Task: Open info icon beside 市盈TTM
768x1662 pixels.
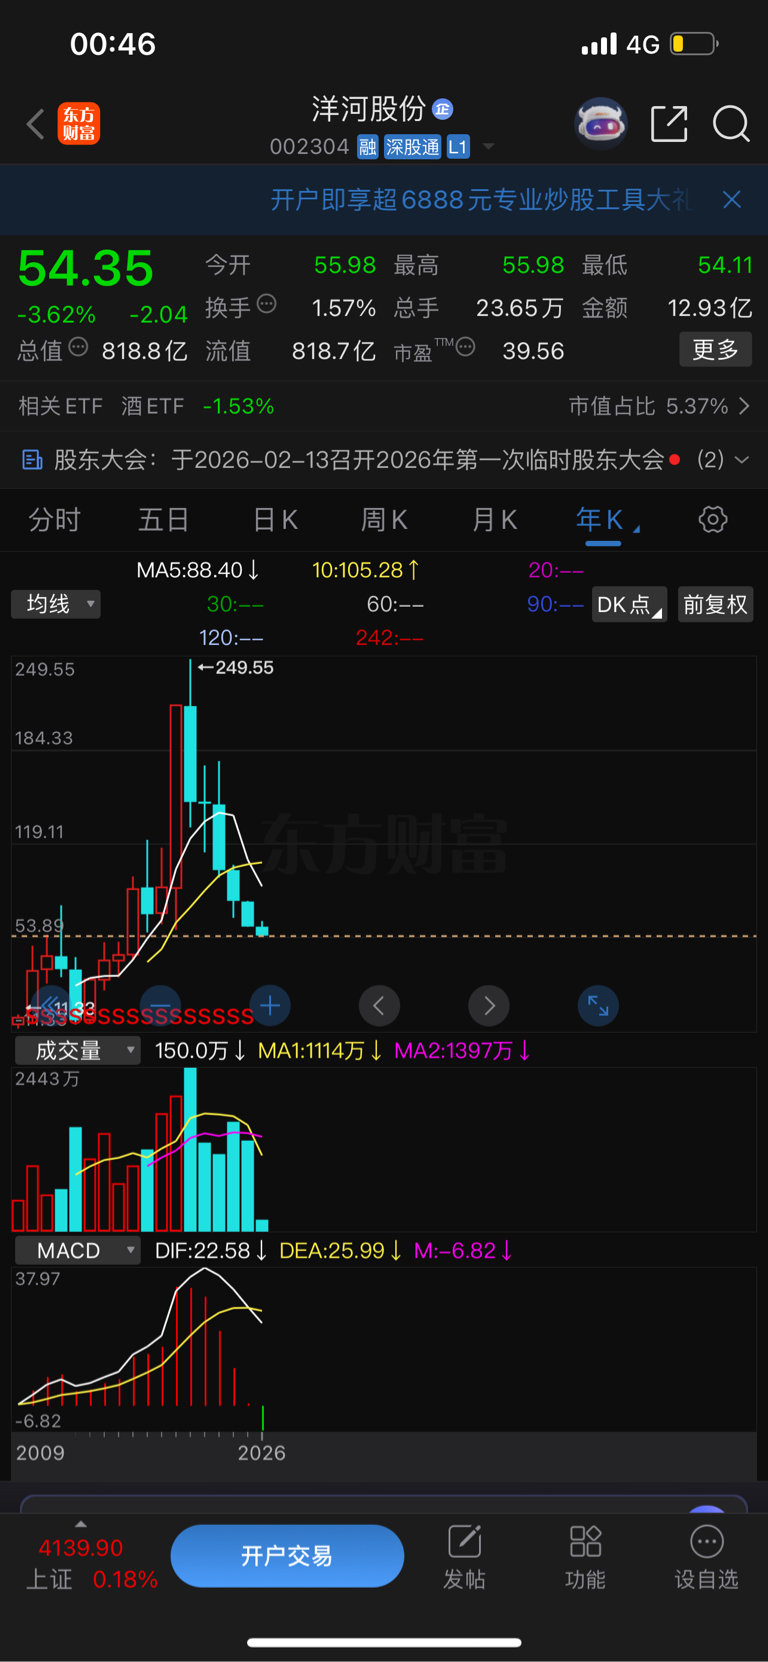Action: 466,348
